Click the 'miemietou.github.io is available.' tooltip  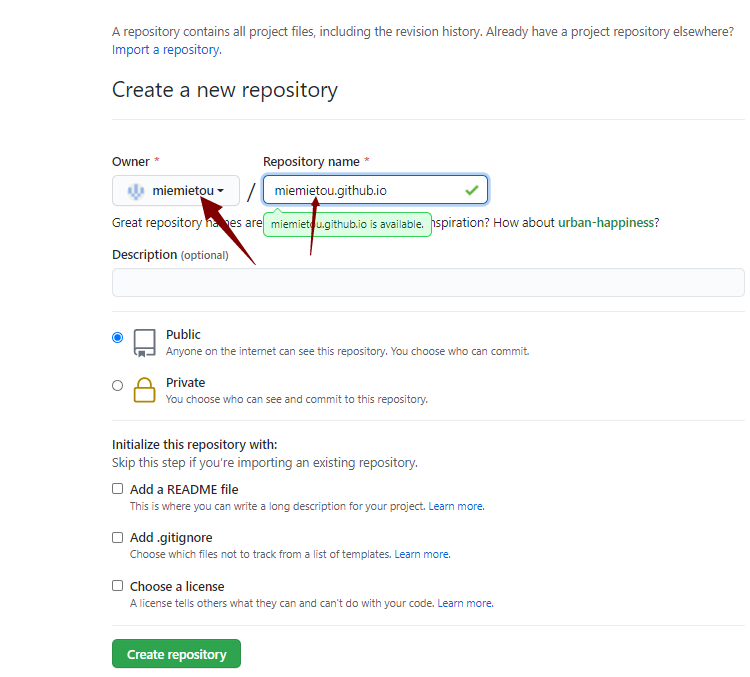point(347,224)
